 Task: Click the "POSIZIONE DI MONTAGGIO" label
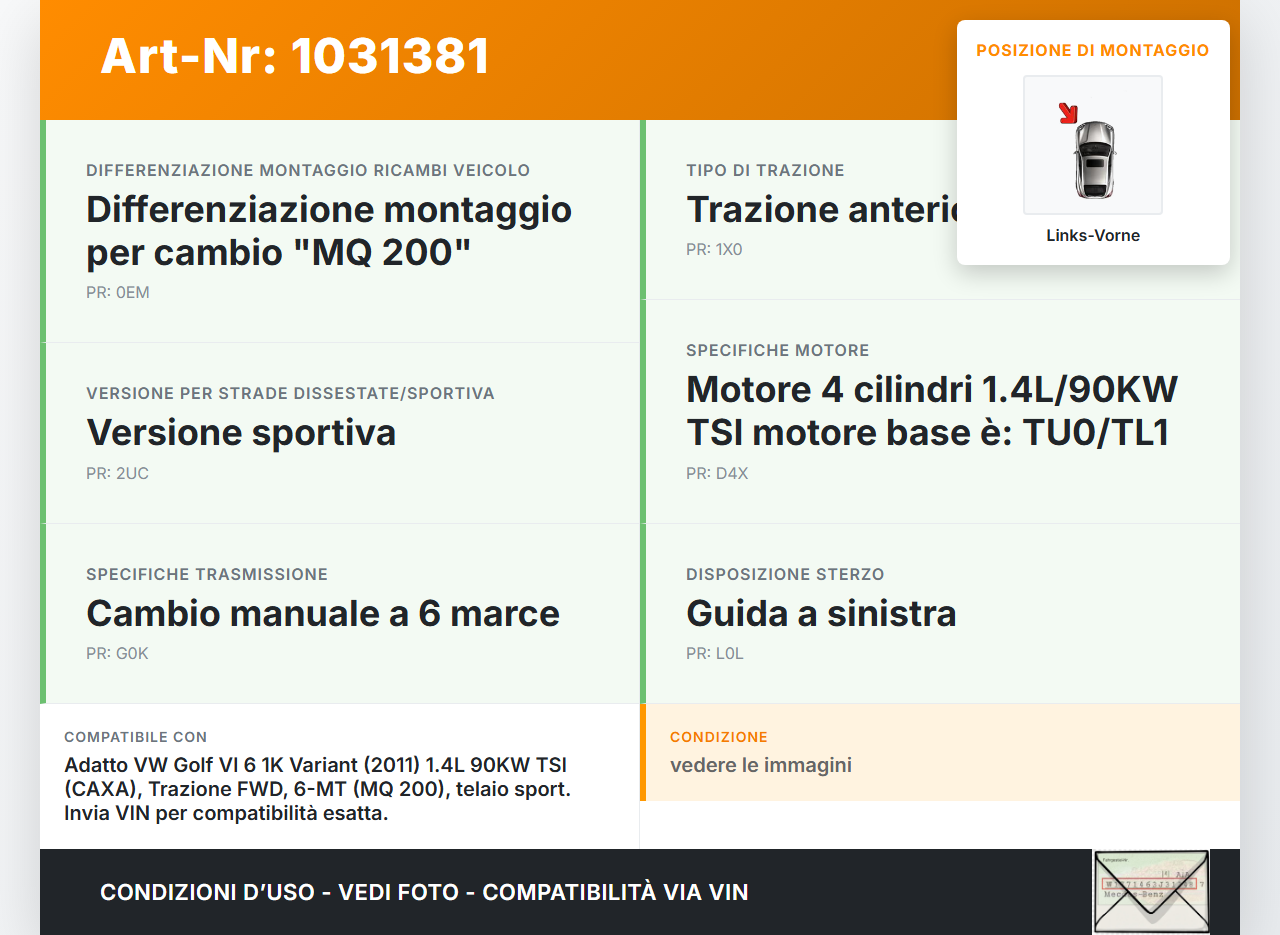pyautogui.click(x=1093, y=50)
